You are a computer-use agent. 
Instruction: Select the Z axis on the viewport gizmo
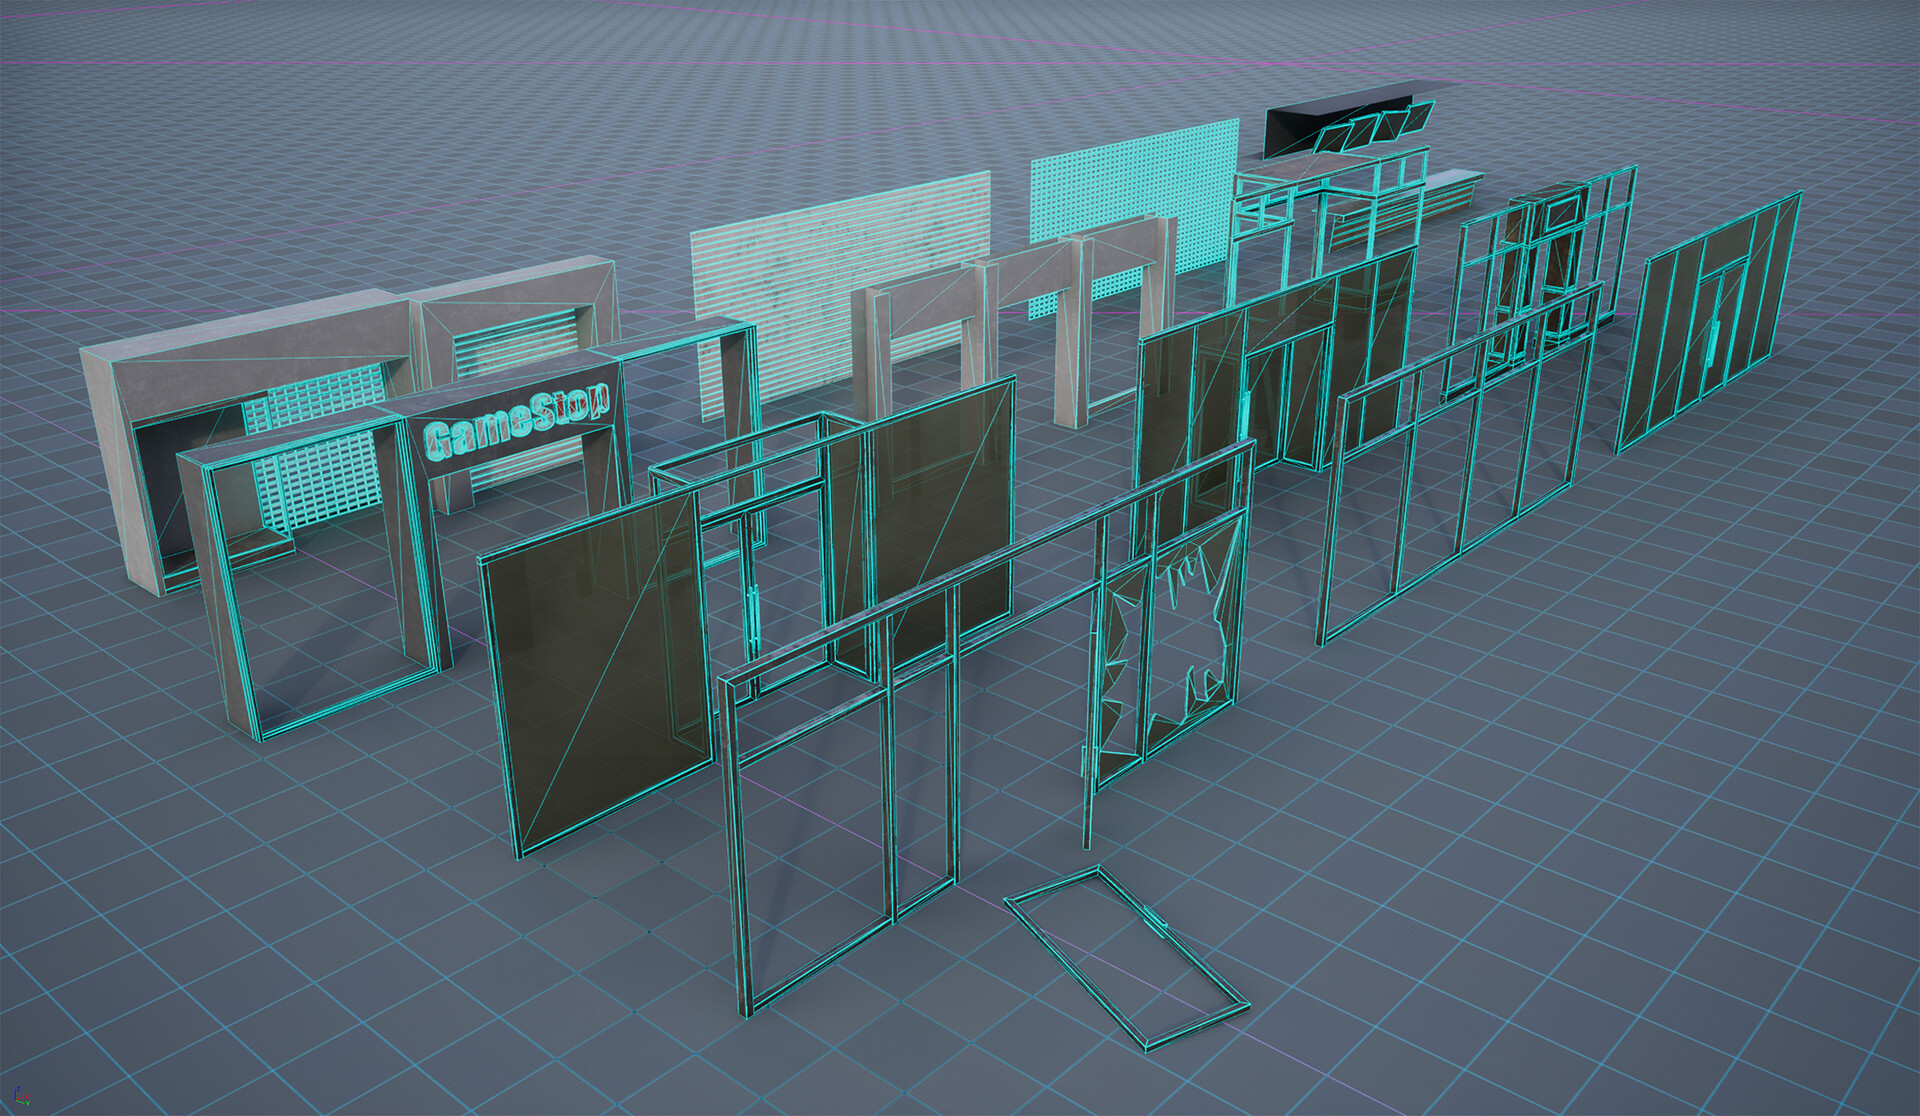18,1088
